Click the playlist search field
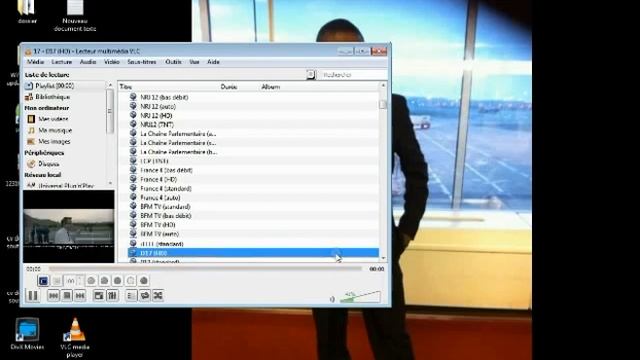Viewport: 640px width, 360px height. (x=353, y=75)
